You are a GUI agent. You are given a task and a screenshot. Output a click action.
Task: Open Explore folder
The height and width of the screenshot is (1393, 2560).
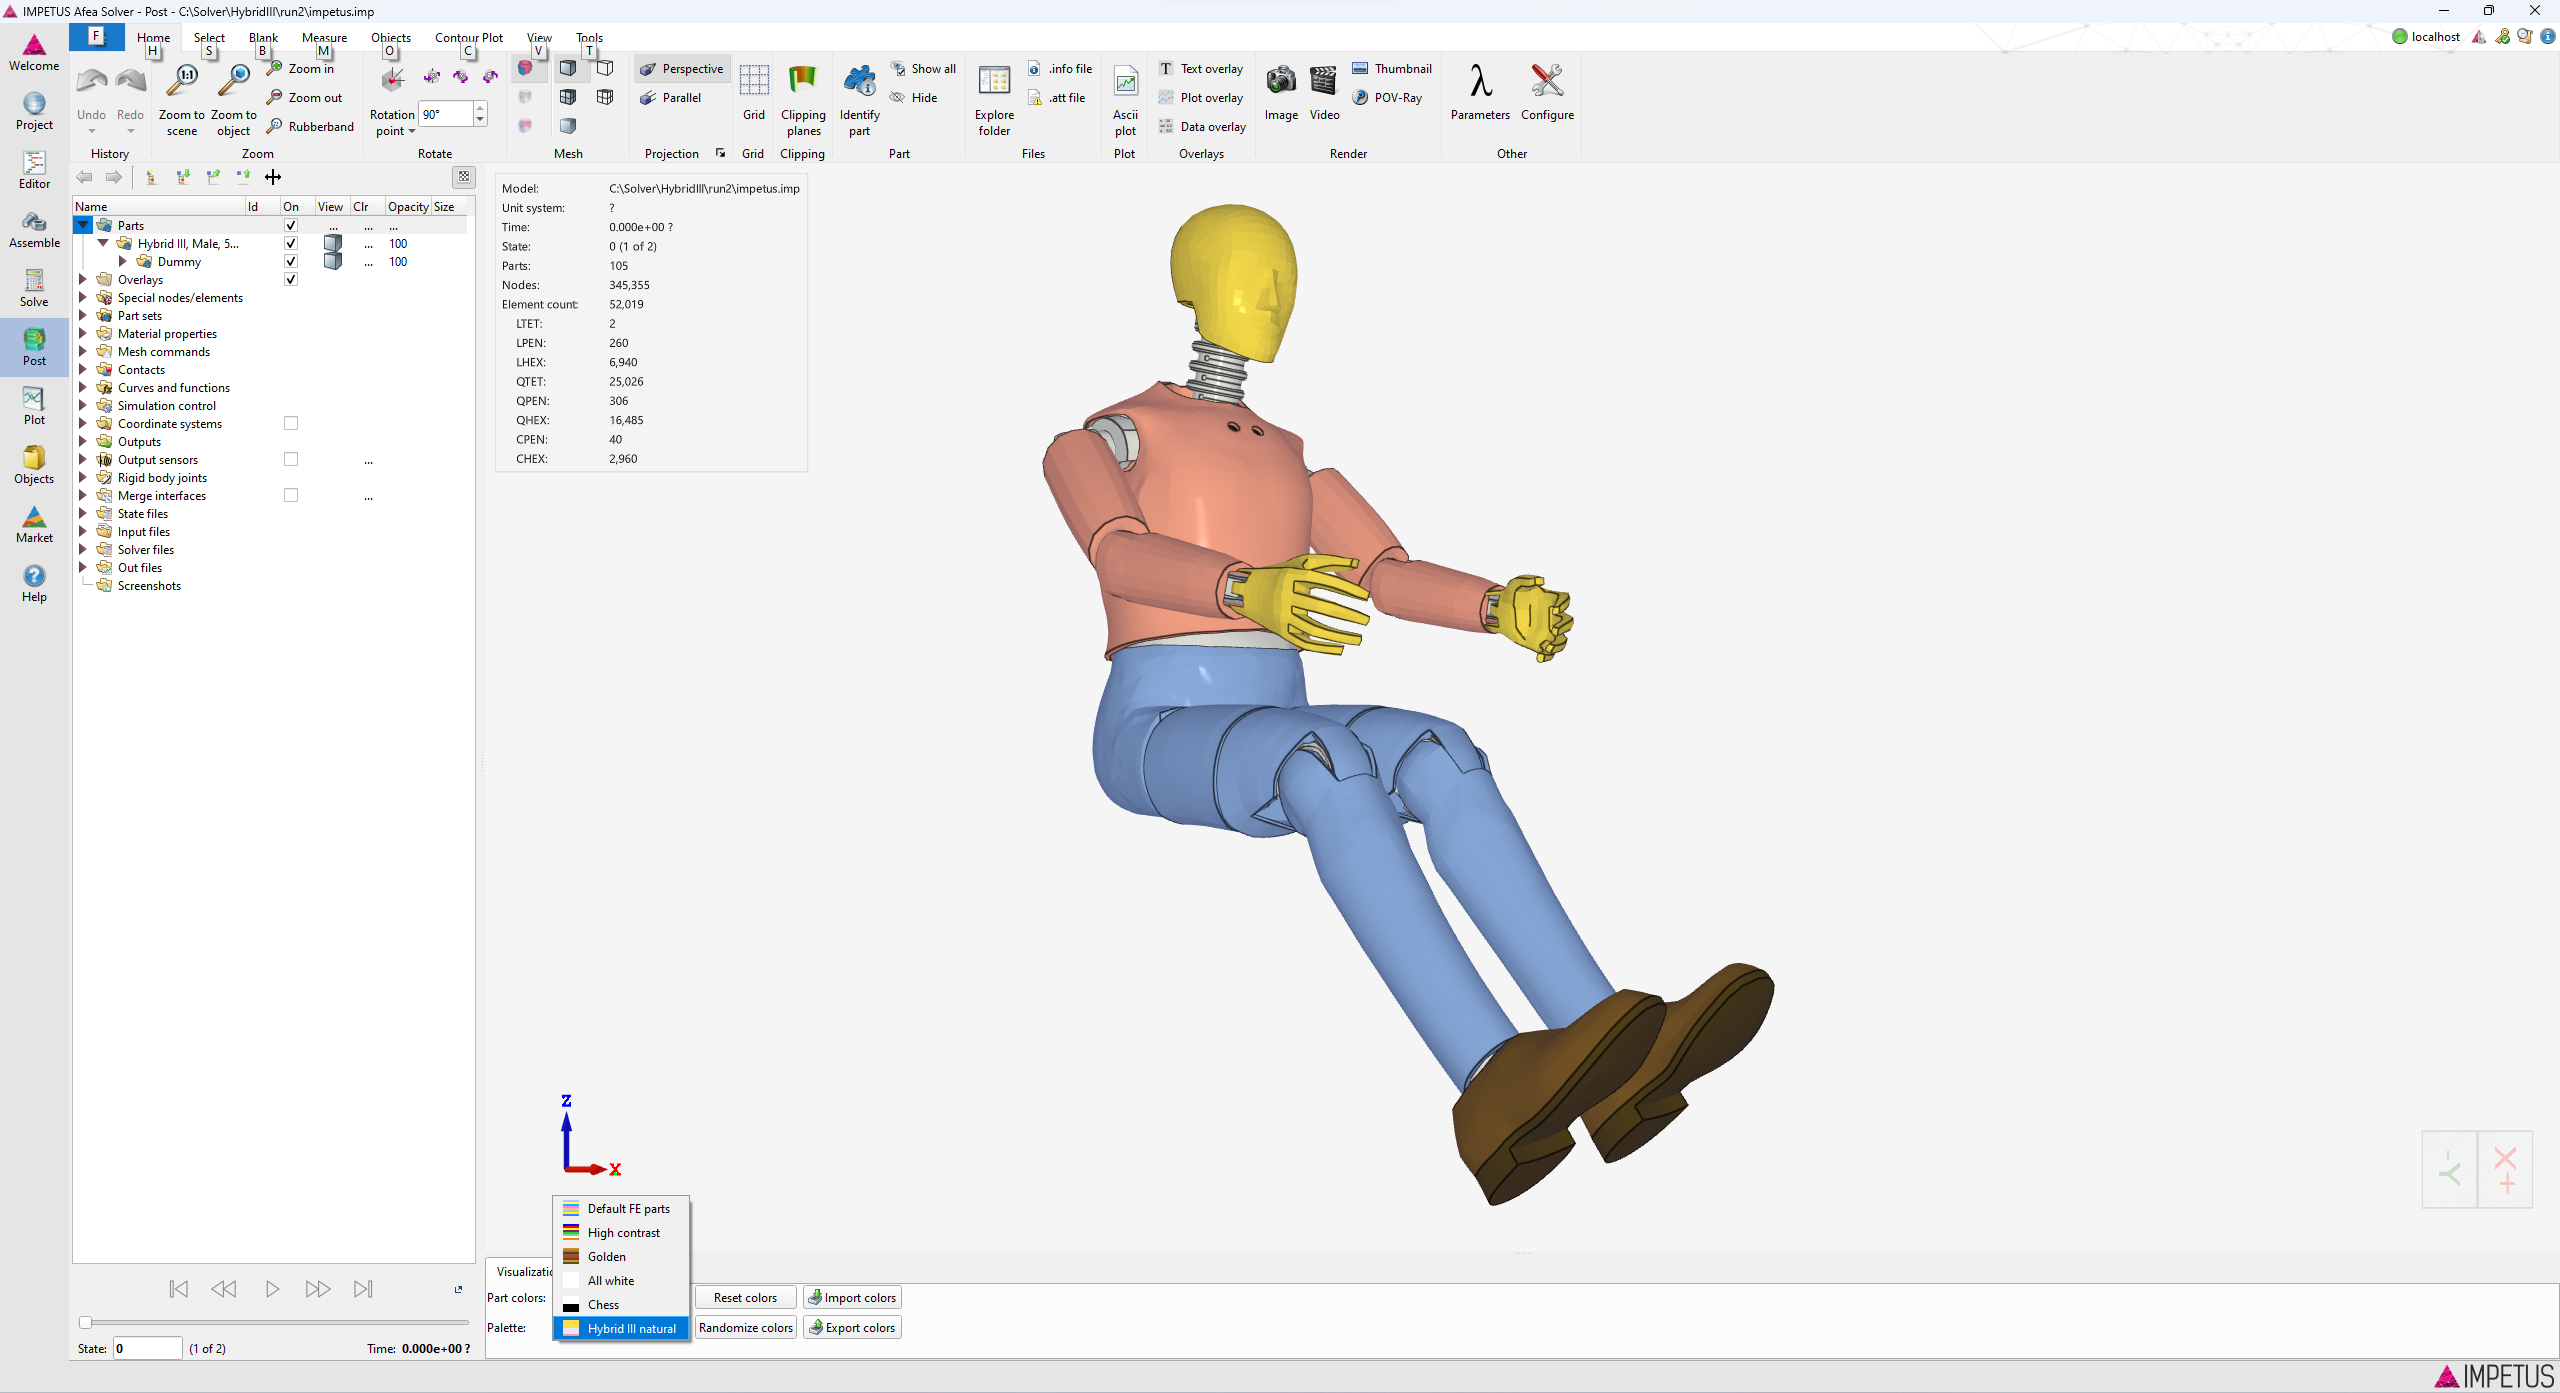coord(994,100)
